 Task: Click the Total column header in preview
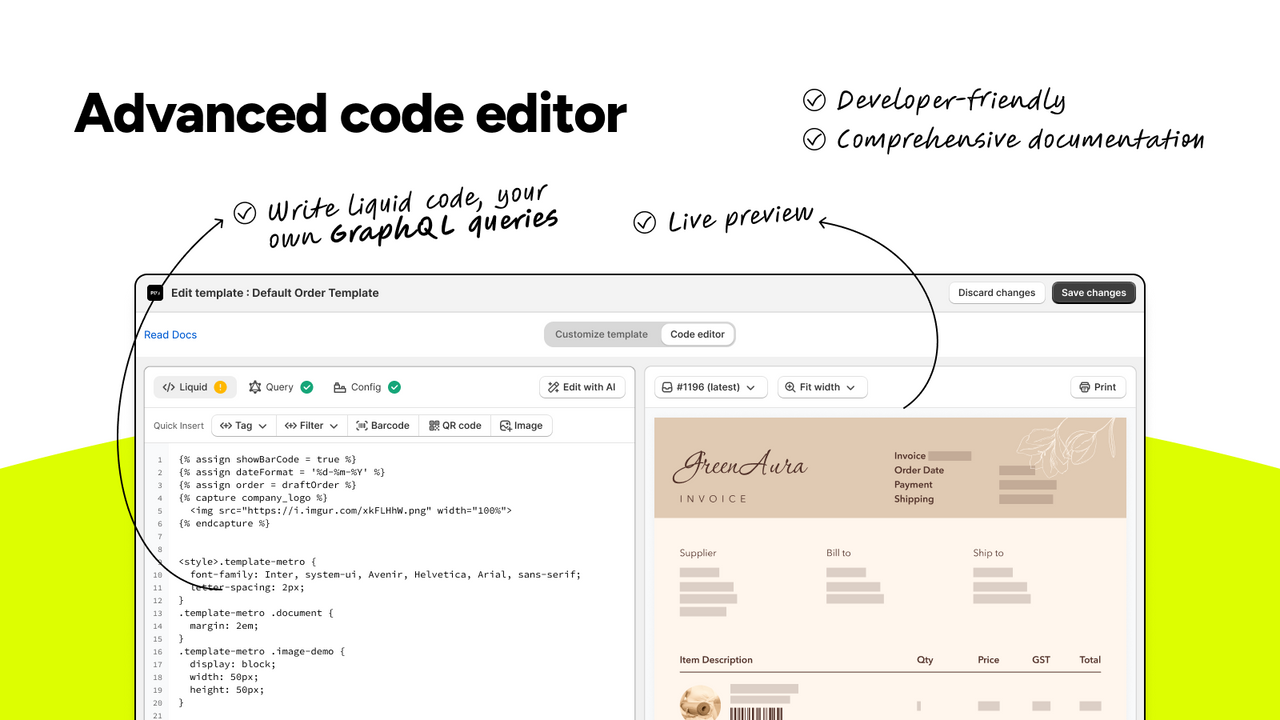(1090, 660)
